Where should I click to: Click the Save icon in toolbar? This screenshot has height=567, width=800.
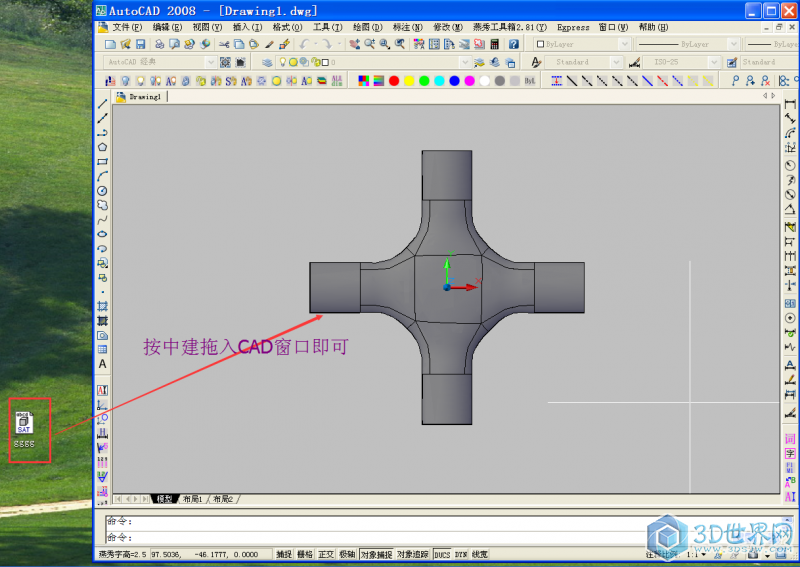point(141,44)
